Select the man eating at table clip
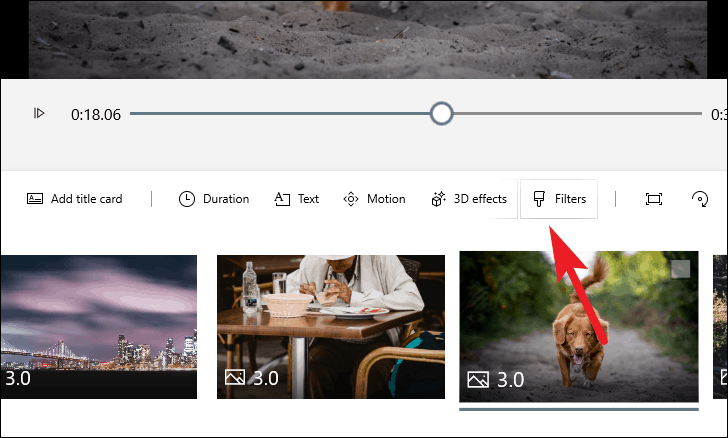The height and width of the screenshot is (438, 728). pyautogui.click(x=331, y=327)
